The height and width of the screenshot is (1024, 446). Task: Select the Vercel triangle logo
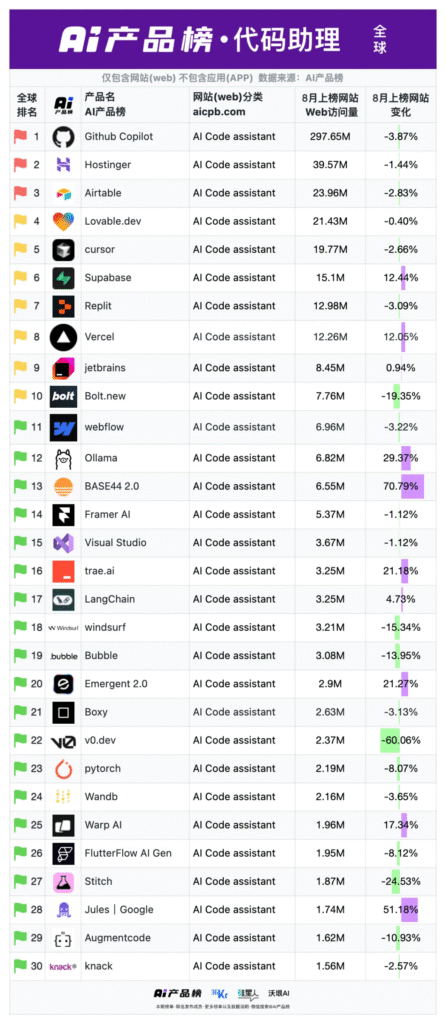(x=63, y=337)
